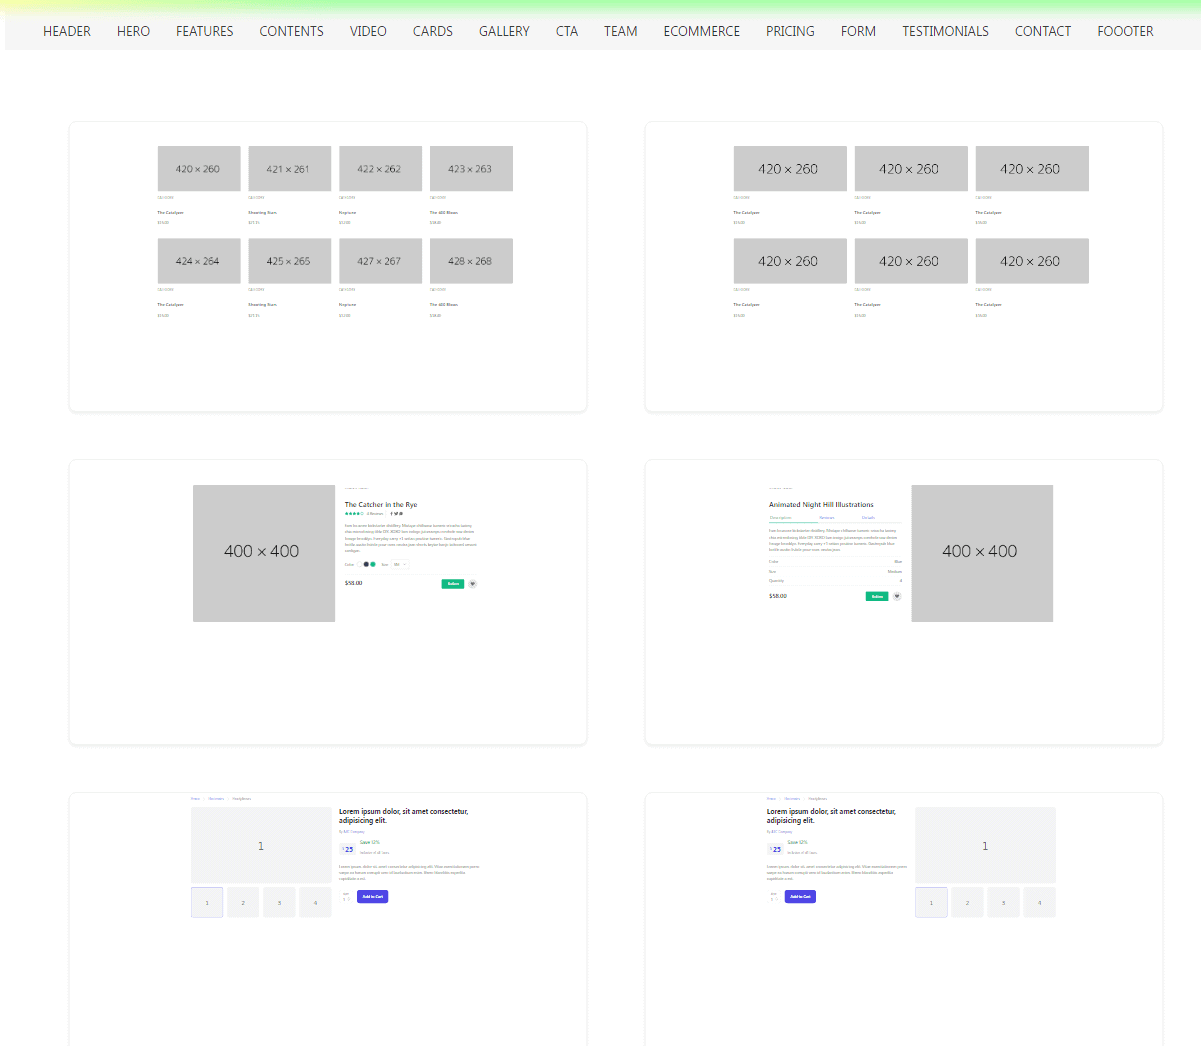Open the FORM section

tap(858, 31)
